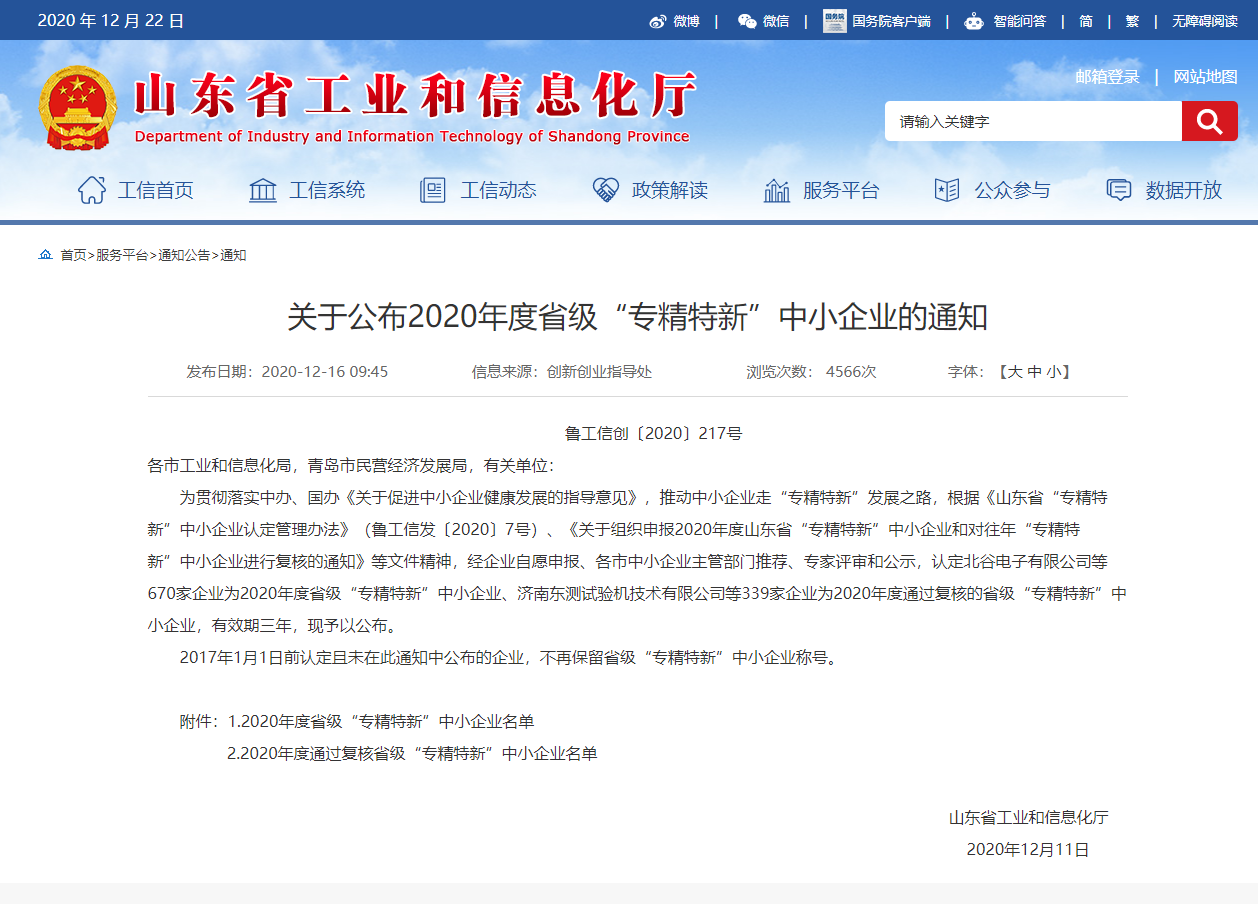Click the 邮箱登录 link
1258x904 pixels.
click(x=1107, y=77)
